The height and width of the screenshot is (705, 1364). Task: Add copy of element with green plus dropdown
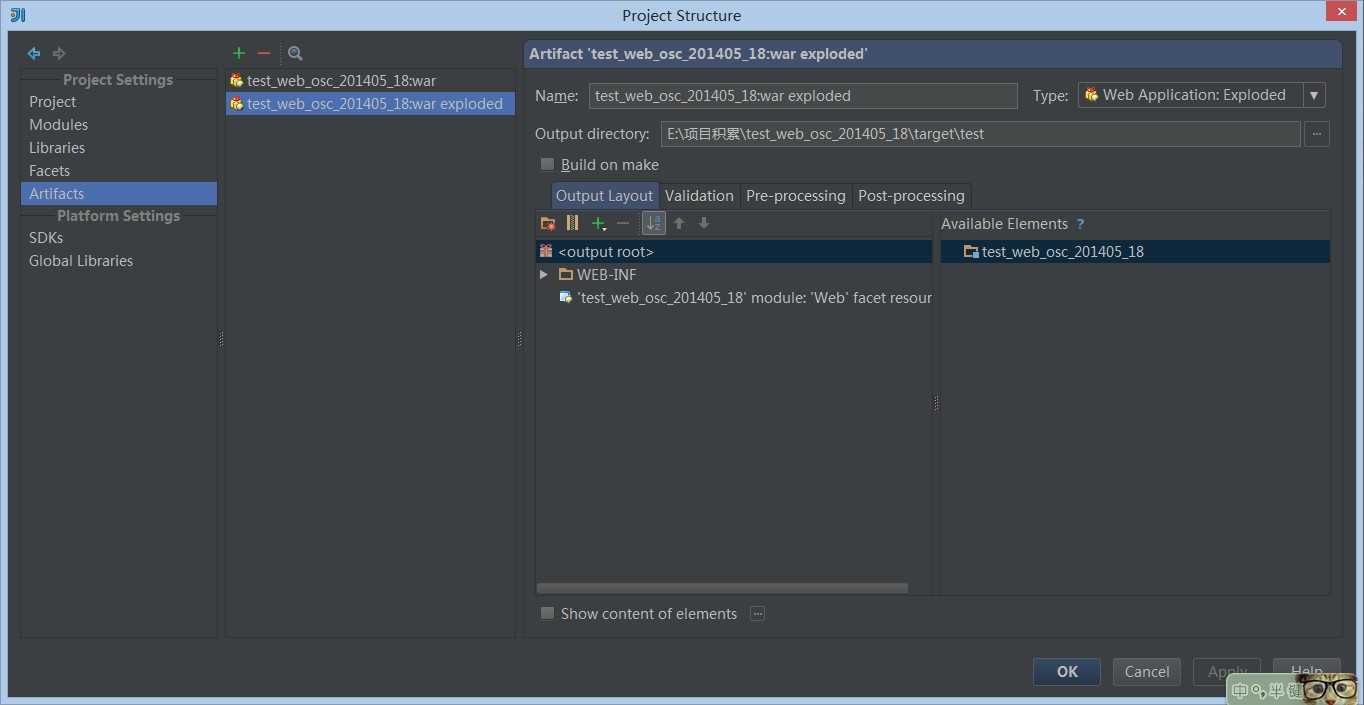click(x=598, y=223)
